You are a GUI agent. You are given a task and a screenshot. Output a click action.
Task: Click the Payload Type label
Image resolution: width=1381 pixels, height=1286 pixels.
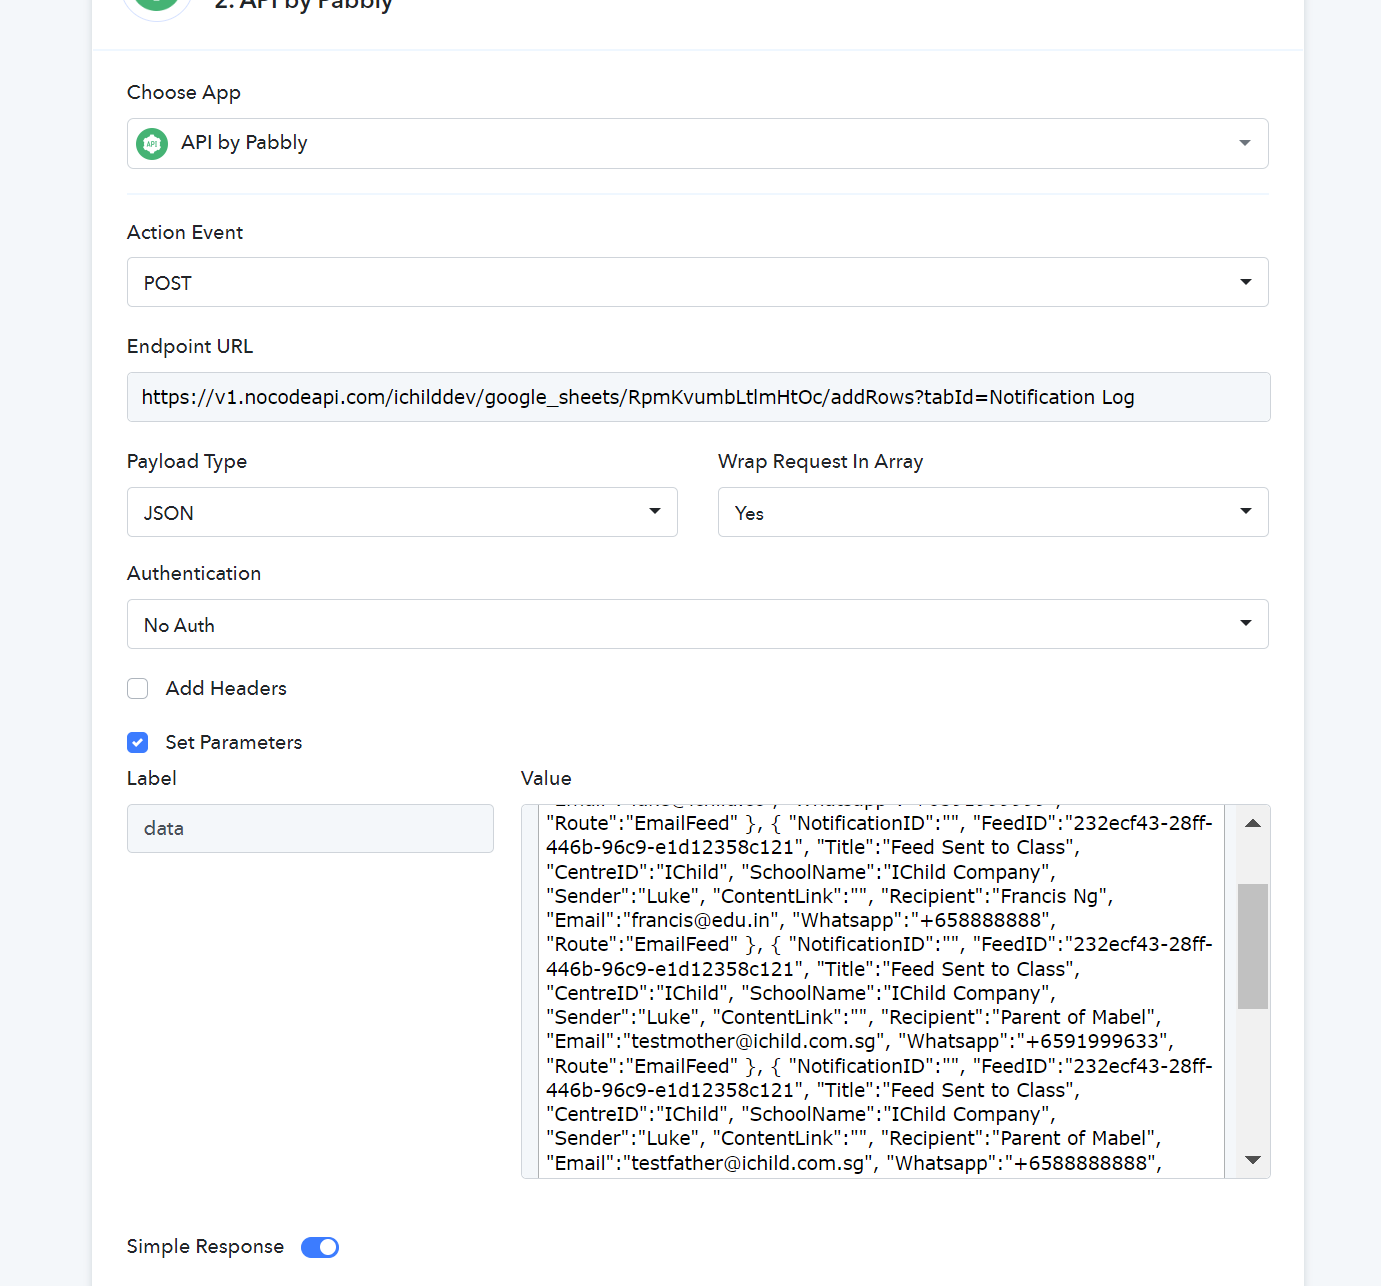187,461
